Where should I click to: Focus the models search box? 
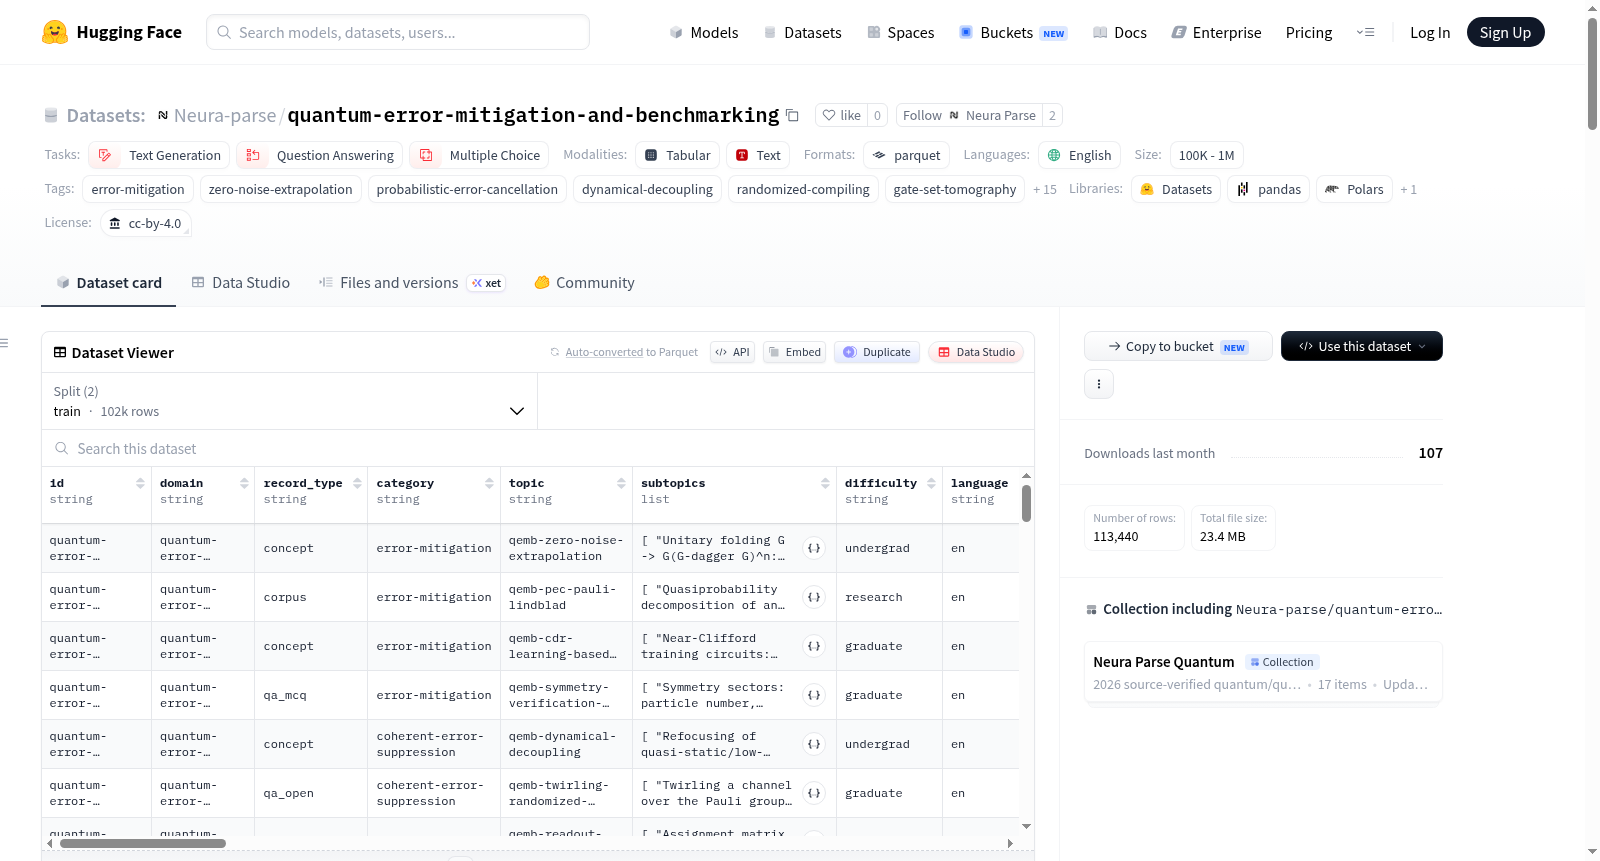pos(398,32)
